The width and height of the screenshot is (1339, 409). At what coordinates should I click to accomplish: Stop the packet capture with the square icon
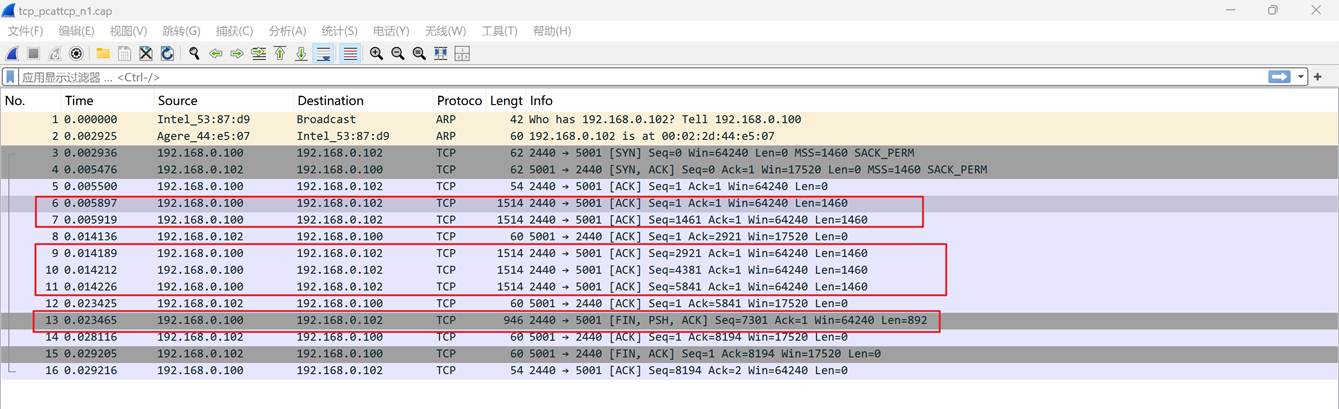(33, 54)
